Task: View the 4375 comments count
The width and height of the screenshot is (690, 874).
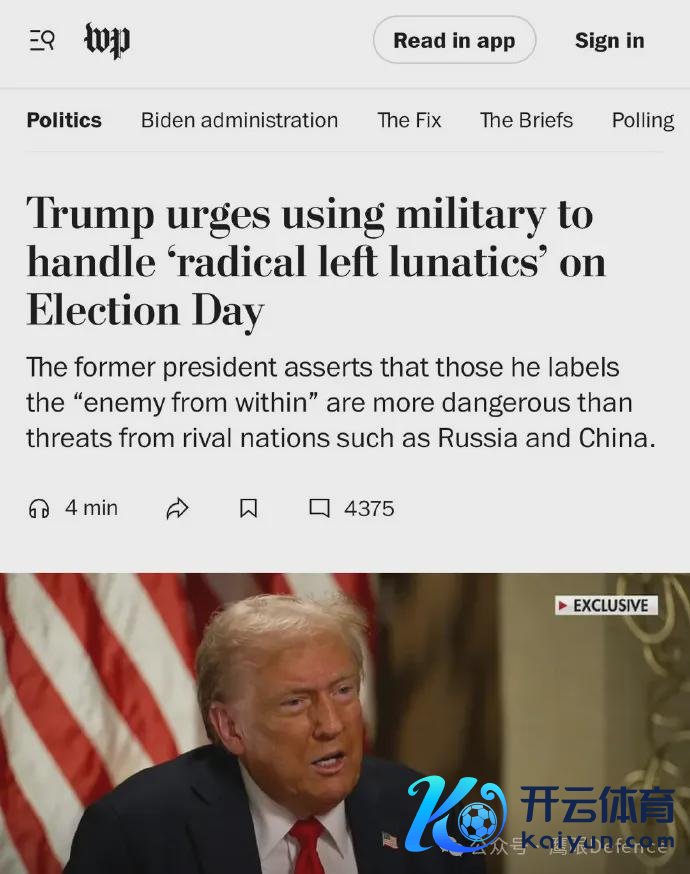Action: pos(369,508)
